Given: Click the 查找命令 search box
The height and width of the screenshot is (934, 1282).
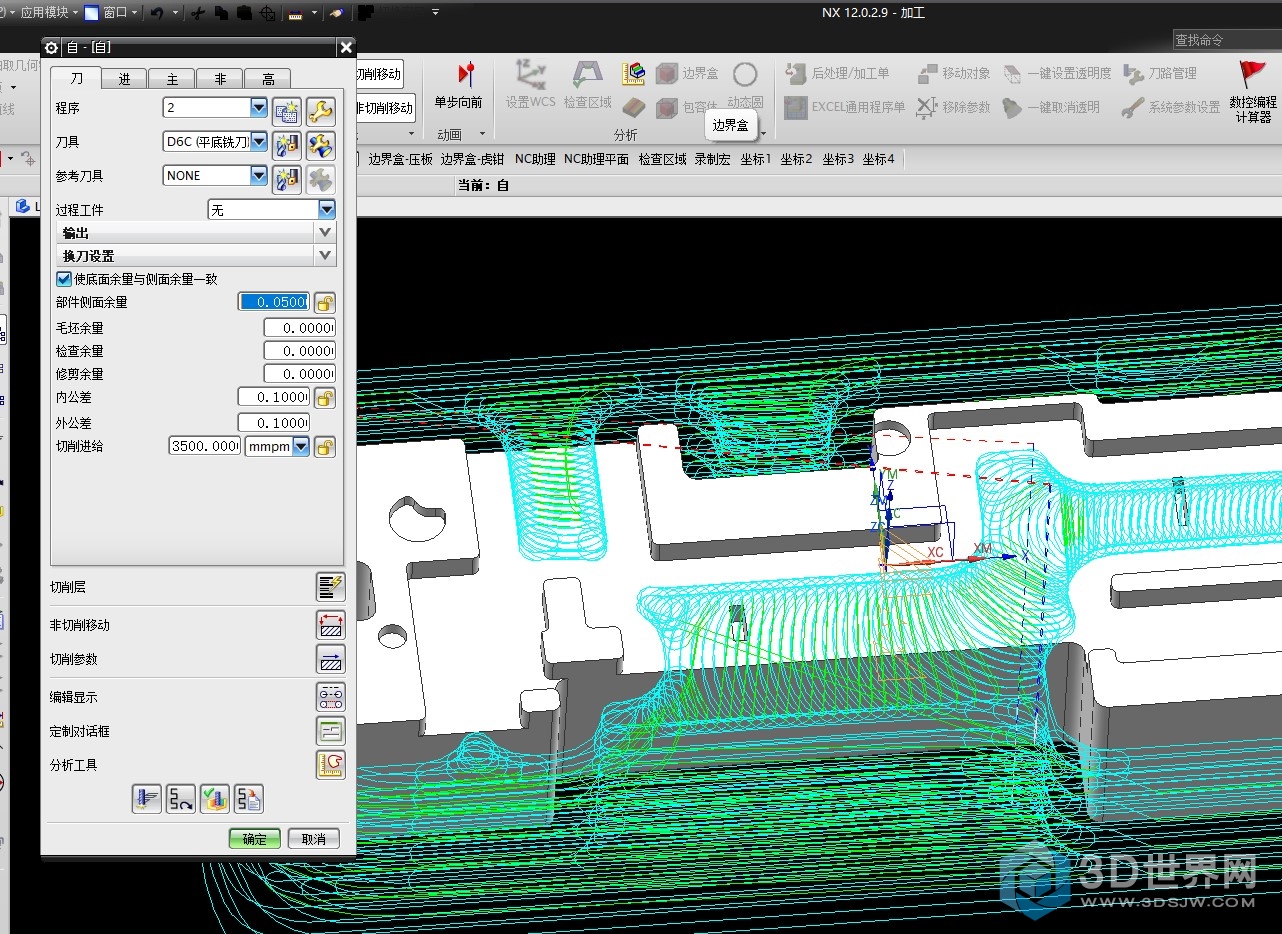Looking at the screenshot, I should 1227,40.
